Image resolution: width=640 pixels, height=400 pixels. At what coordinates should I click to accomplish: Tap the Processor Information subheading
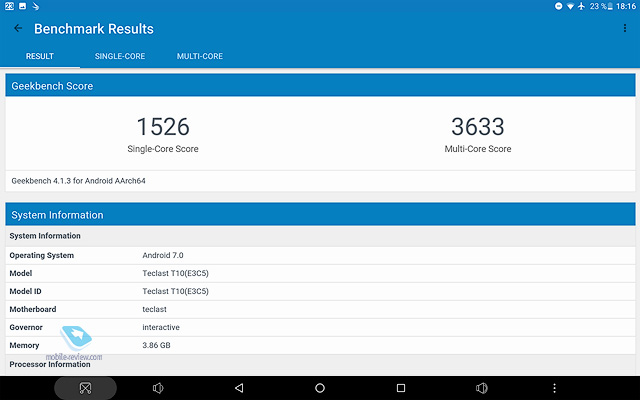(50, 364)
